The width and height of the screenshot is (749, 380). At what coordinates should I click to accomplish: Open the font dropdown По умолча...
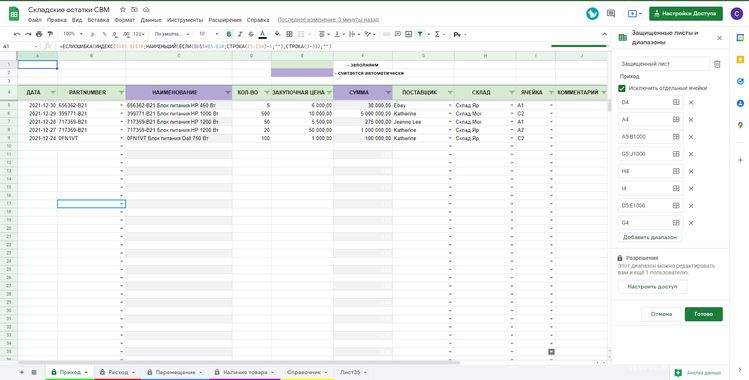(171, 34)
